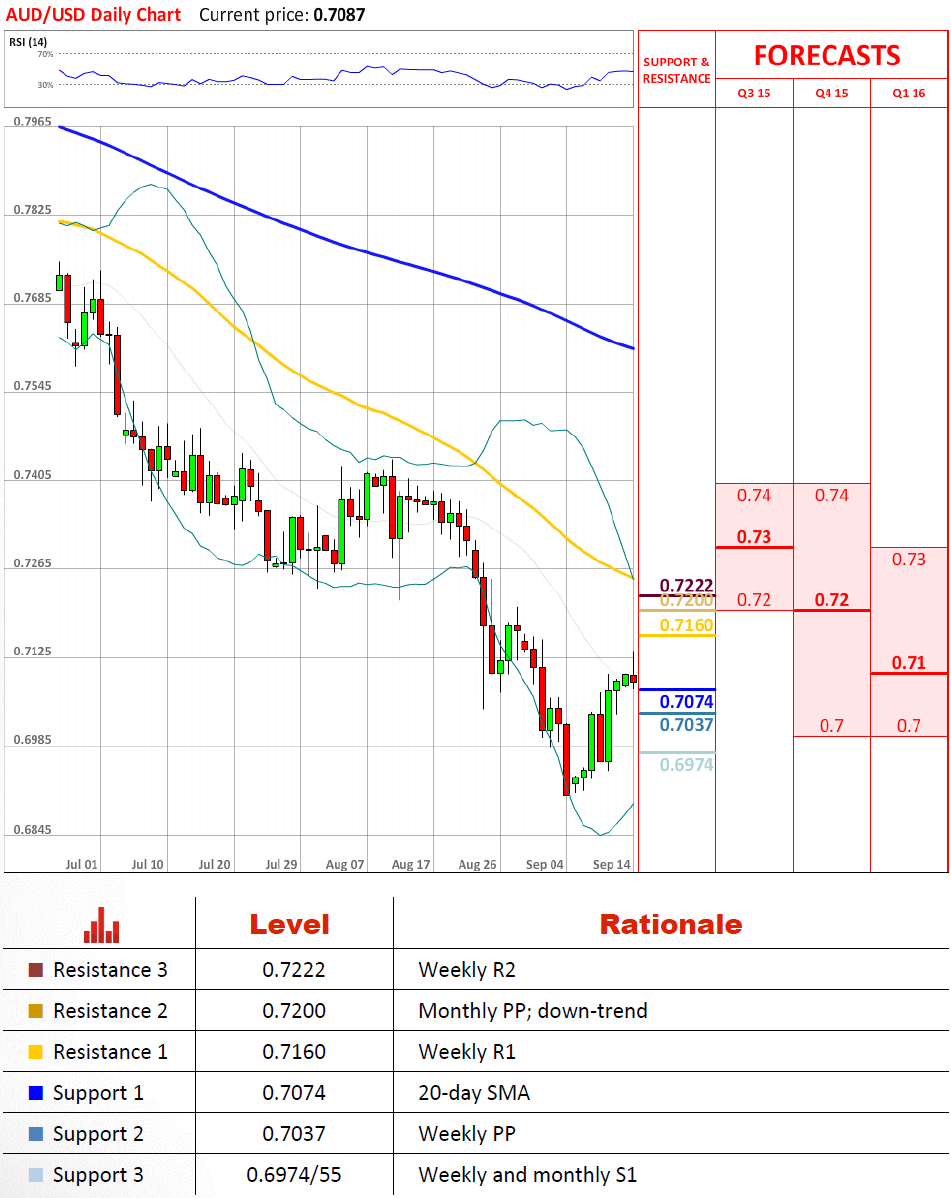Click the SUPPORT & RESISTANCE header
Viewport: 951px width, 1198px height.
coord(677,70)
